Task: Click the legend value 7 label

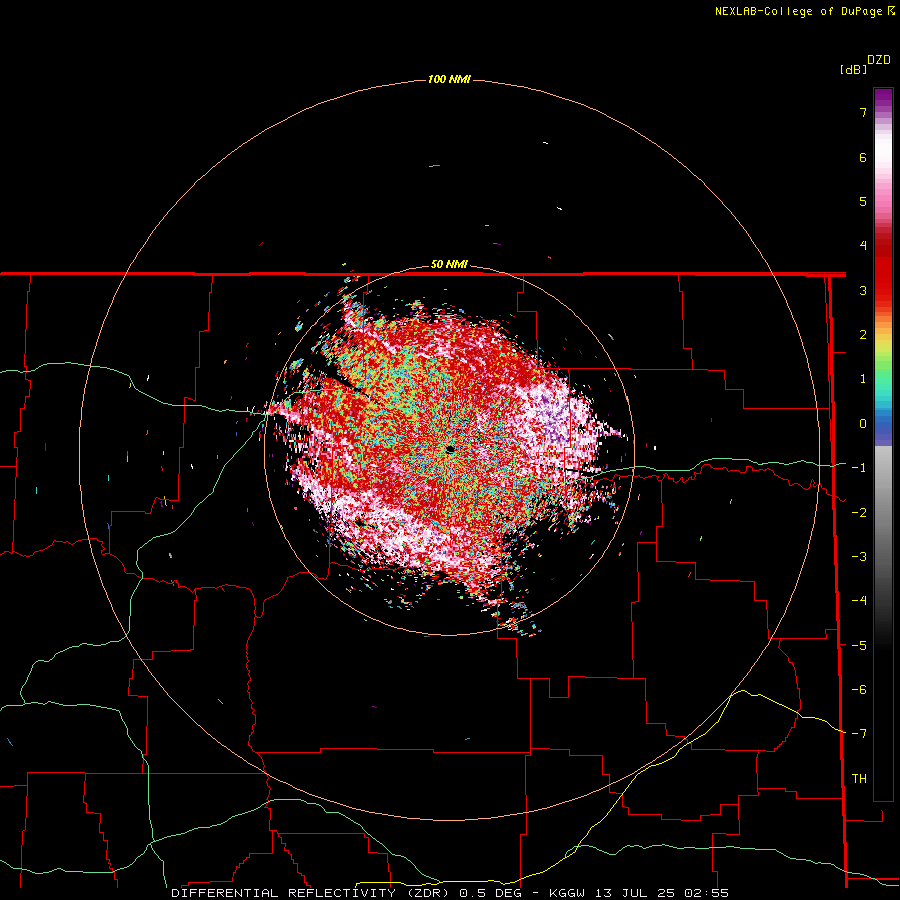Action: click(863, 112)
